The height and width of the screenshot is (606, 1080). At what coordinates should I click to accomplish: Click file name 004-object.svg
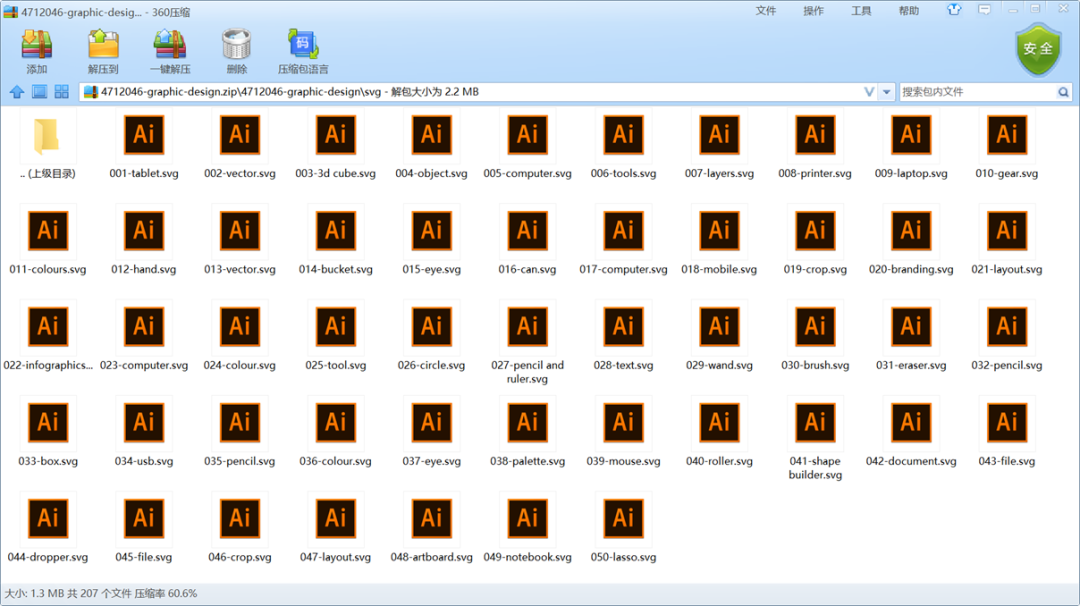(x=432, y=174)
